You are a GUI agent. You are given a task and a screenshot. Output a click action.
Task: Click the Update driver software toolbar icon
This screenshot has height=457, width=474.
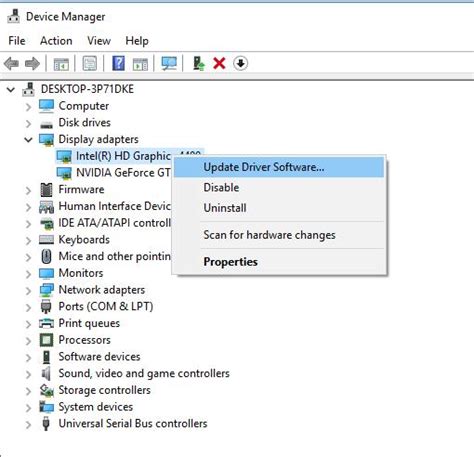tap(199, 63)
